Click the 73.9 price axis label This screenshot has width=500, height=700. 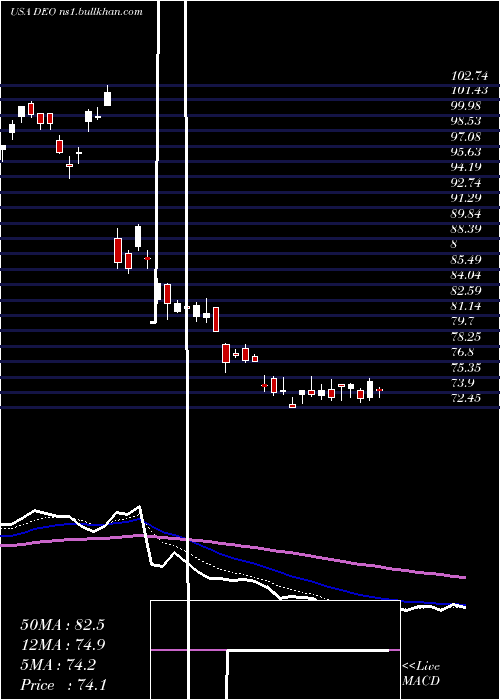[463, 383]
